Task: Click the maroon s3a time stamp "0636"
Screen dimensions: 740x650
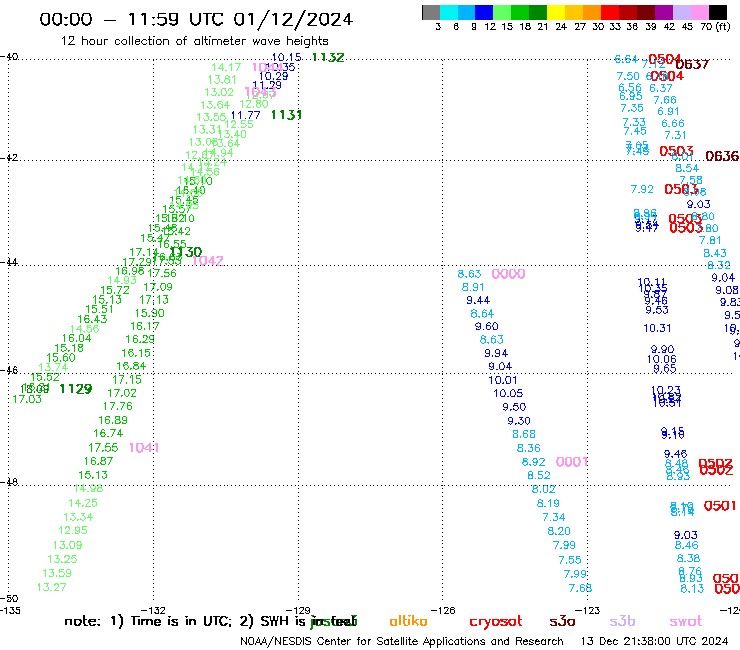Action: tap(722, 156)
